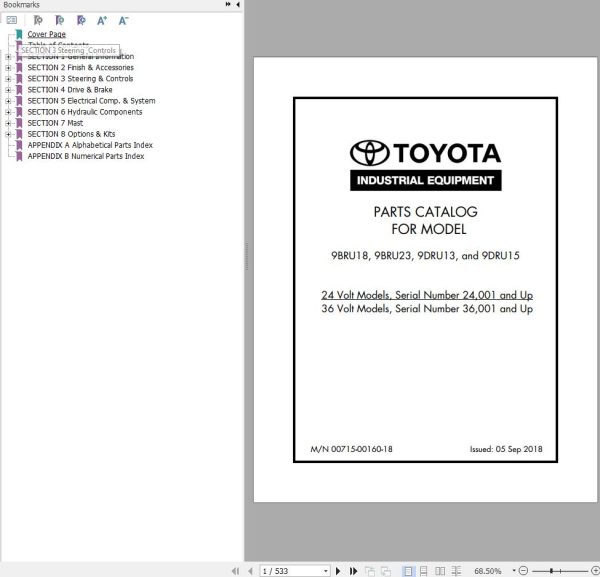The width and height of the screenshot is (600, 577).
Task: Click the zoom out minus button
Action: coord(524,571)
